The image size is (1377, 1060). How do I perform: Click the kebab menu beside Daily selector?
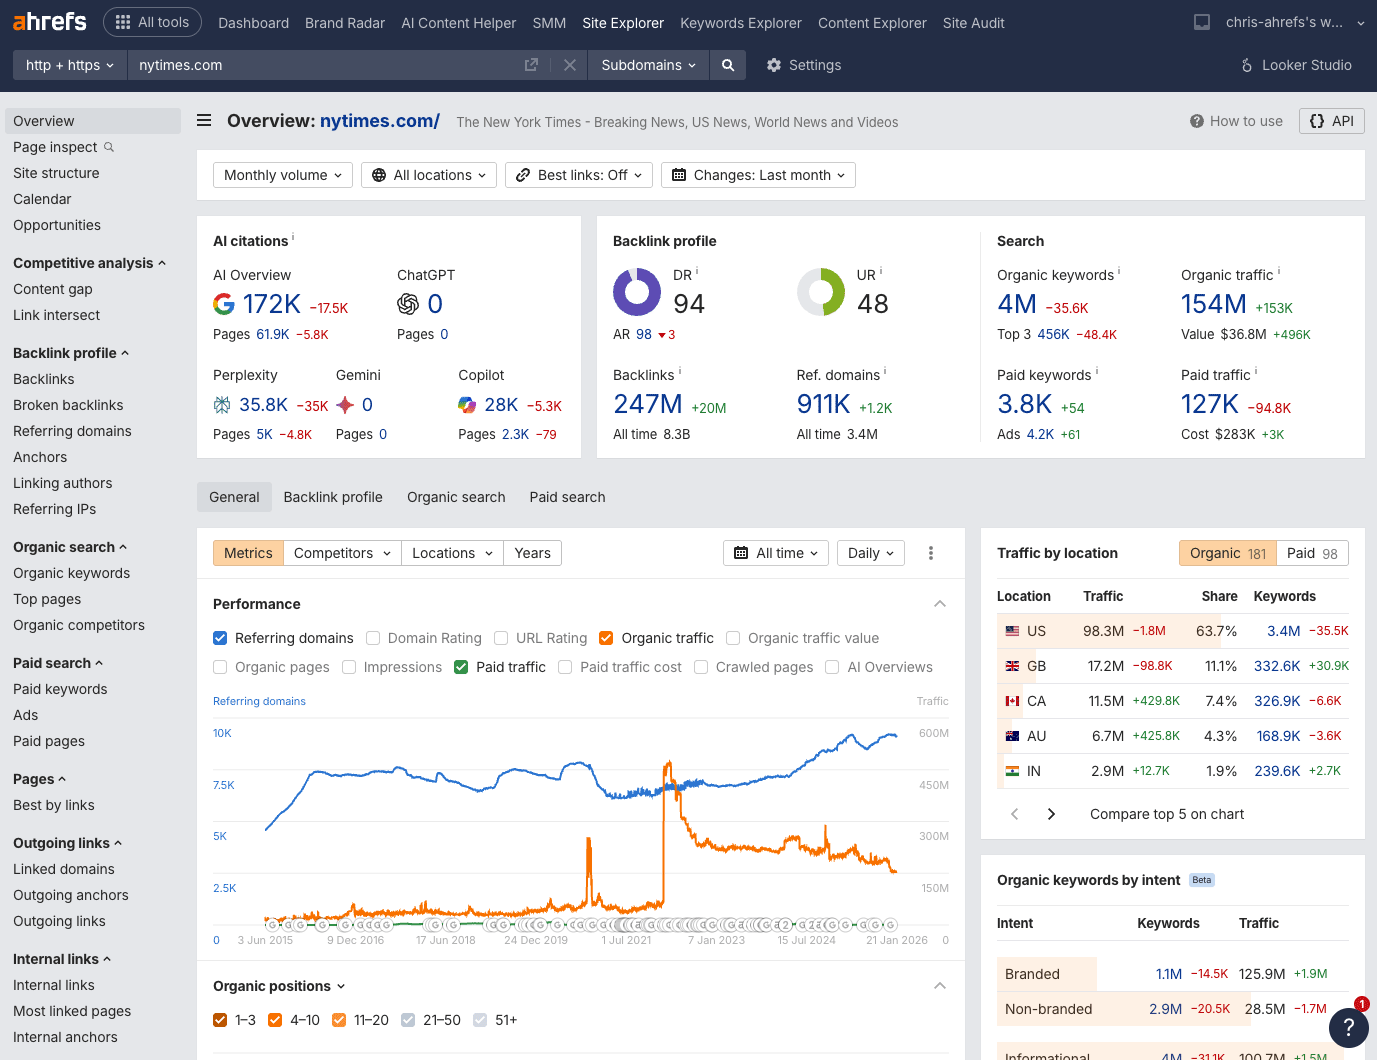click(x=930, y=552)
